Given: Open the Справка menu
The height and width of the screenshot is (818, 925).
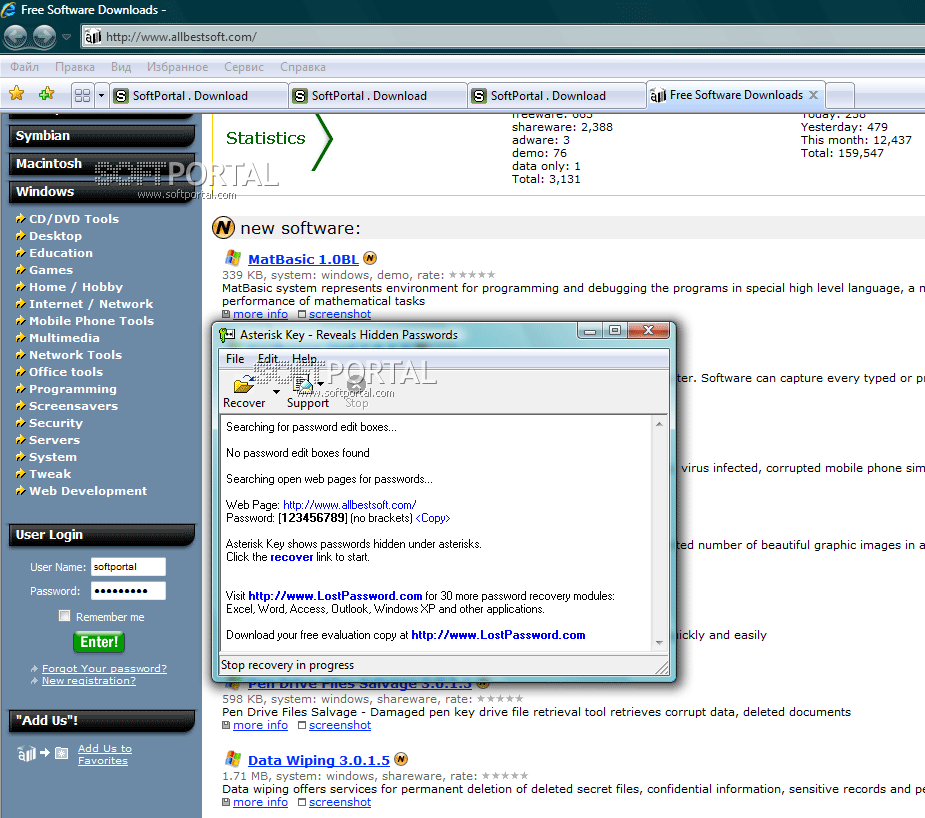Looking at the screenshot, I should 303,67.
